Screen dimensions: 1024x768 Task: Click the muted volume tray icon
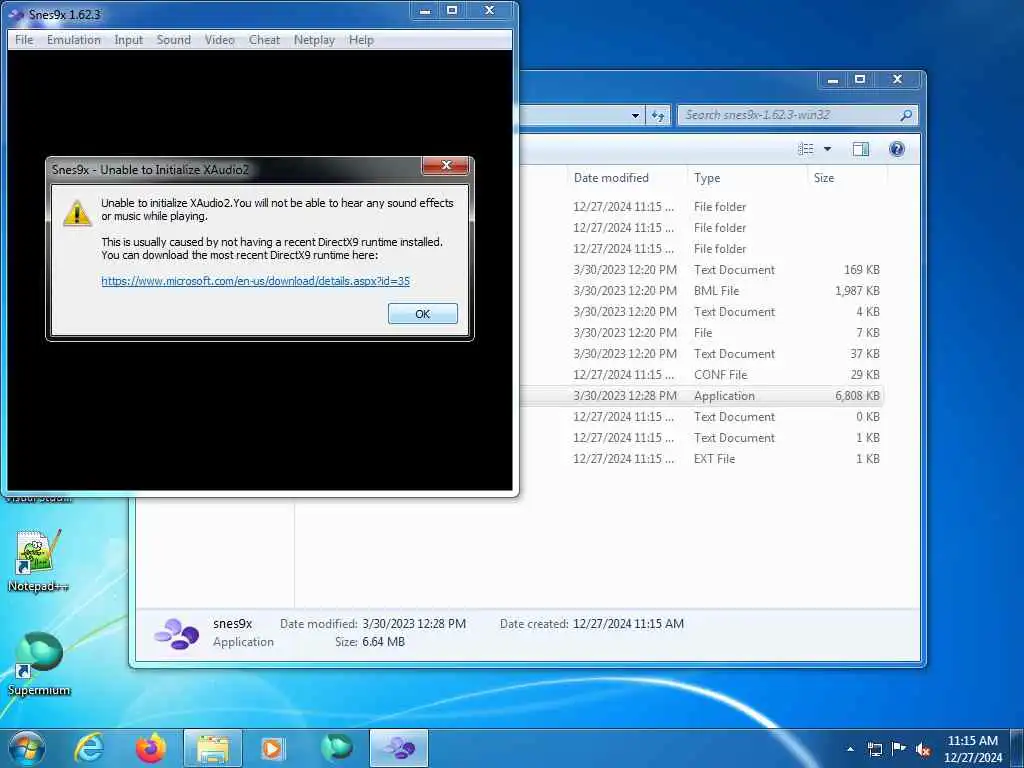923,750
